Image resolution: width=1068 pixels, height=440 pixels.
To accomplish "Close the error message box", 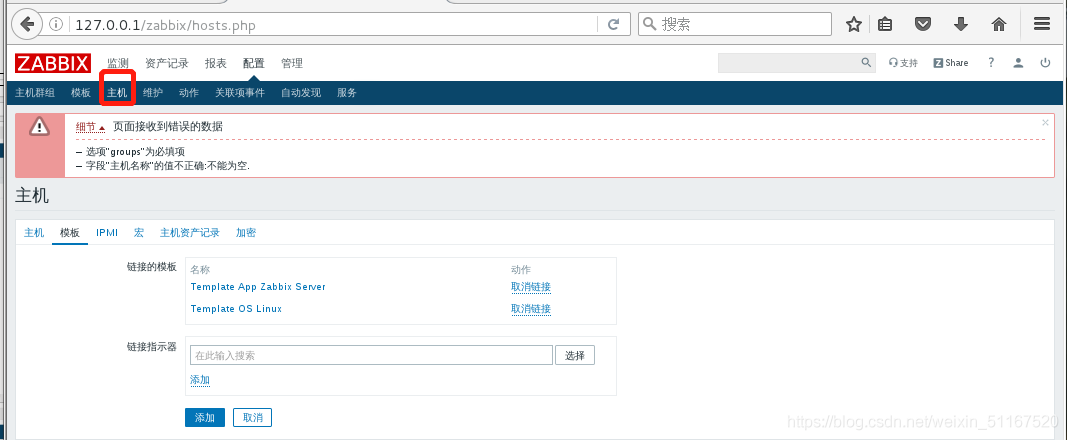I will coord(1046,123).
